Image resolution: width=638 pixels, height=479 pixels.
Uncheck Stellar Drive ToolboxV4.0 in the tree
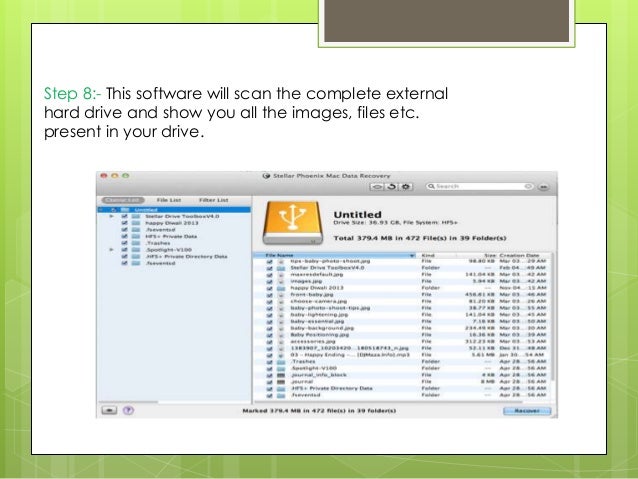point(125,216)
